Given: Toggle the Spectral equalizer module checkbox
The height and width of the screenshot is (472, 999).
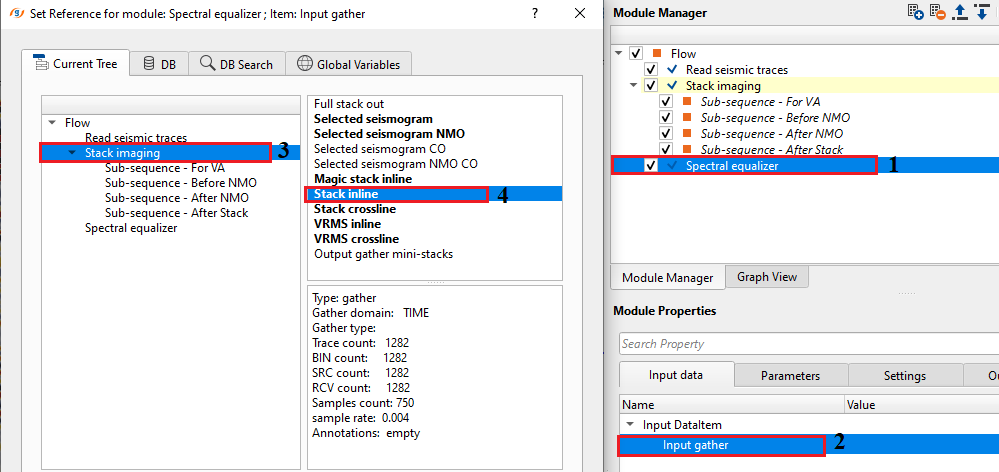Looking at the screenshot, I should [651, 166].
